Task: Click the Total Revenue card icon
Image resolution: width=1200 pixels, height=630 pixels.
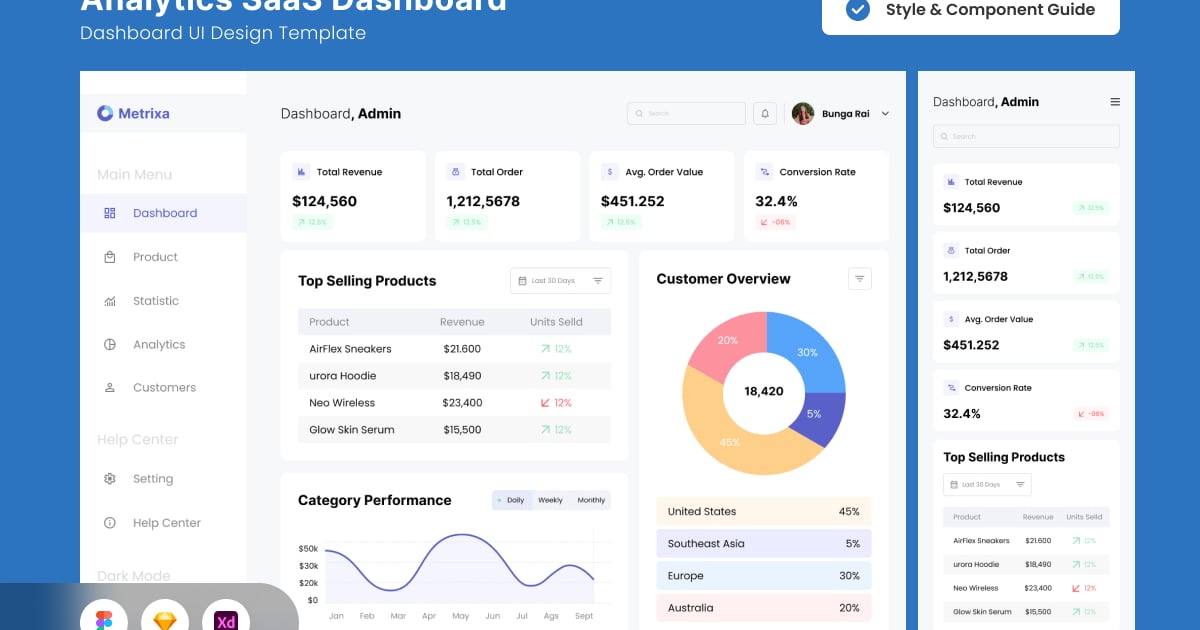Action: 301,172
